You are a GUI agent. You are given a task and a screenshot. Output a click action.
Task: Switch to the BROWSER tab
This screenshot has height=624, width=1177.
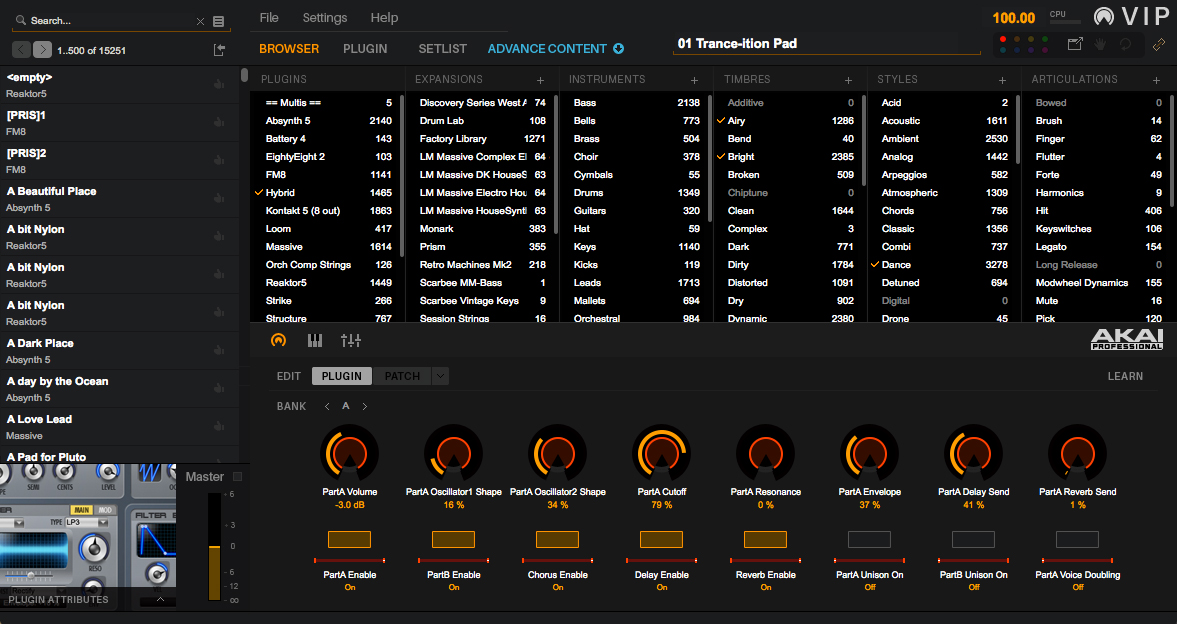pos(289,49)
